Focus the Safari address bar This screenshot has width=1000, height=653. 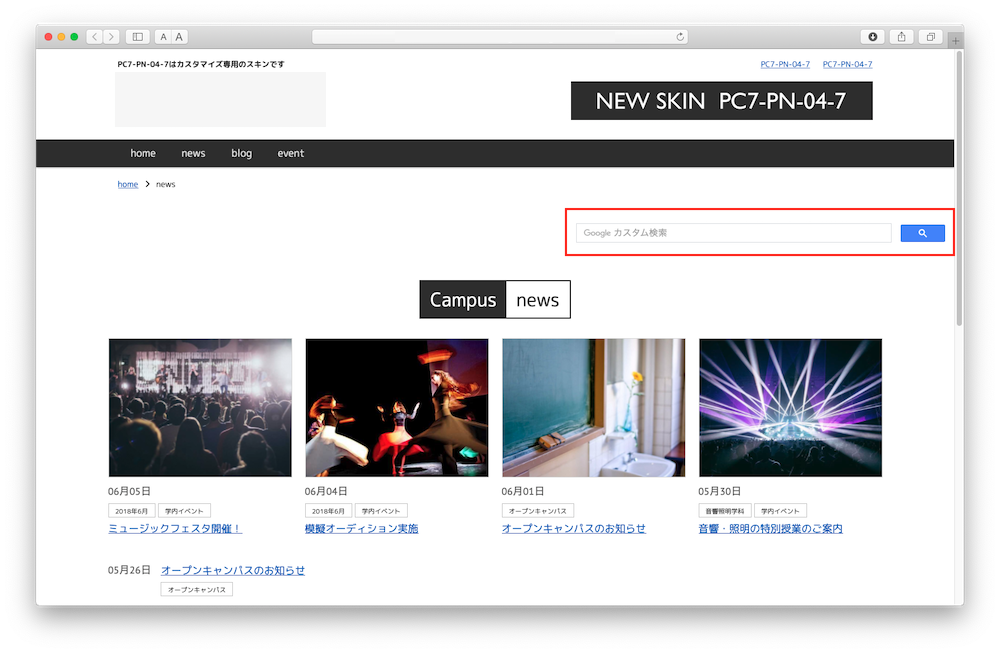tap(500, 37)
